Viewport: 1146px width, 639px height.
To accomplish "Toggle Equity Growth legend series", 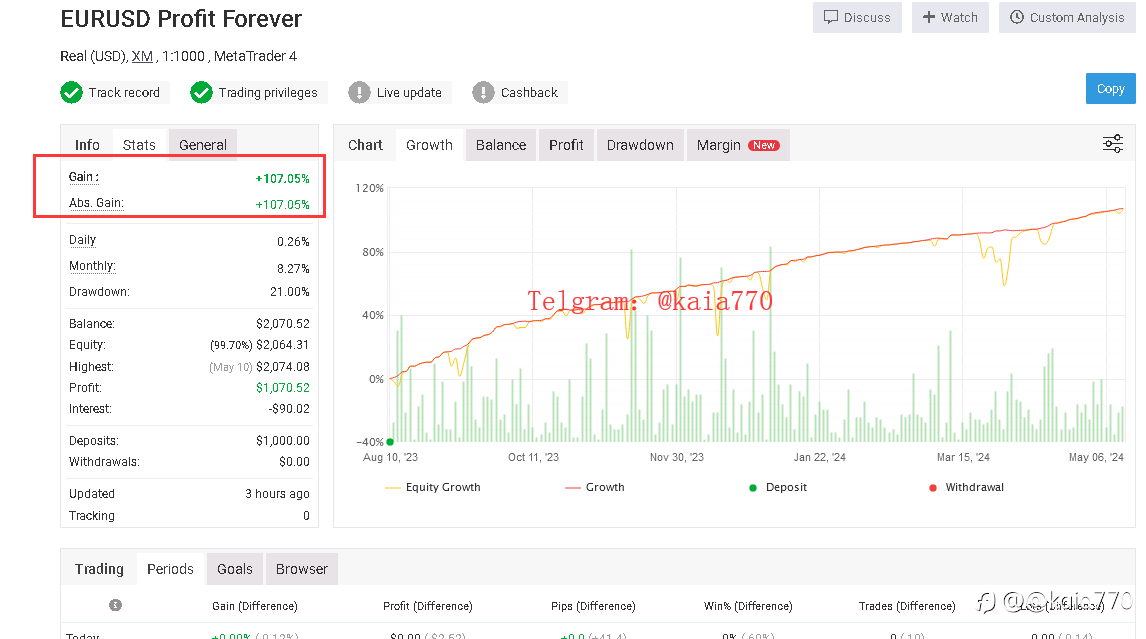I will pyautogui.click(x=433, y=487).
